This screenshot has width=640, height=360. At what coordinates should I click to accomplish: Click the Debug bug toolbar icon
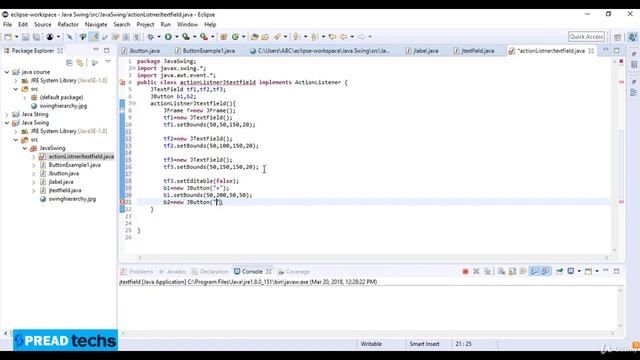coord(151,37)
